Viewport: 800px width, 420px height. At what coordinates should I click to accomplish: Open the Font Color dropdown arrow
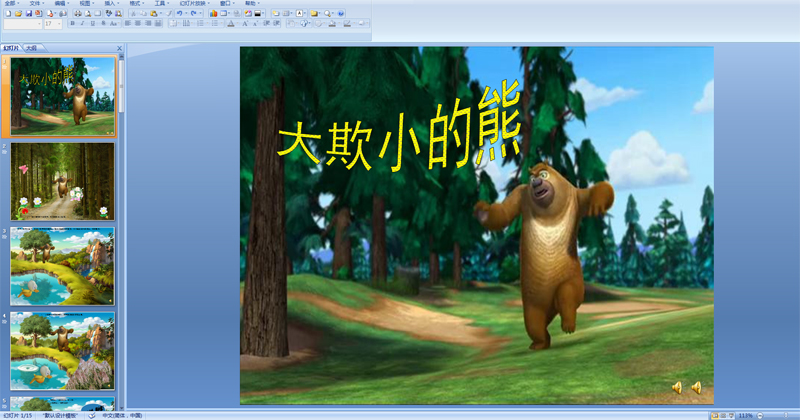[237, 23]
